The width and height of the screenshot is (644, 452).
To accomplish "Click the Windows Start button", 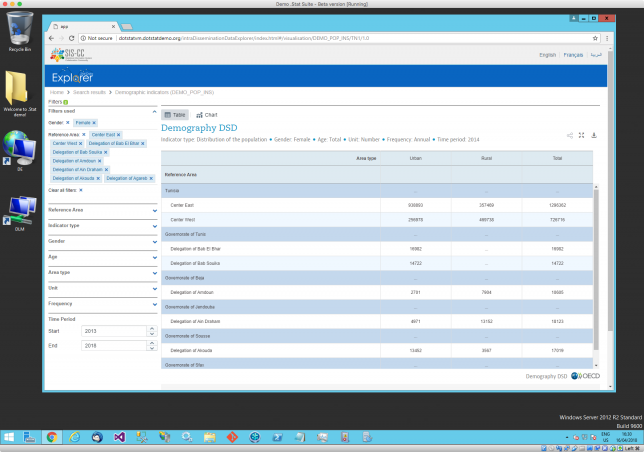I will 9,437.
